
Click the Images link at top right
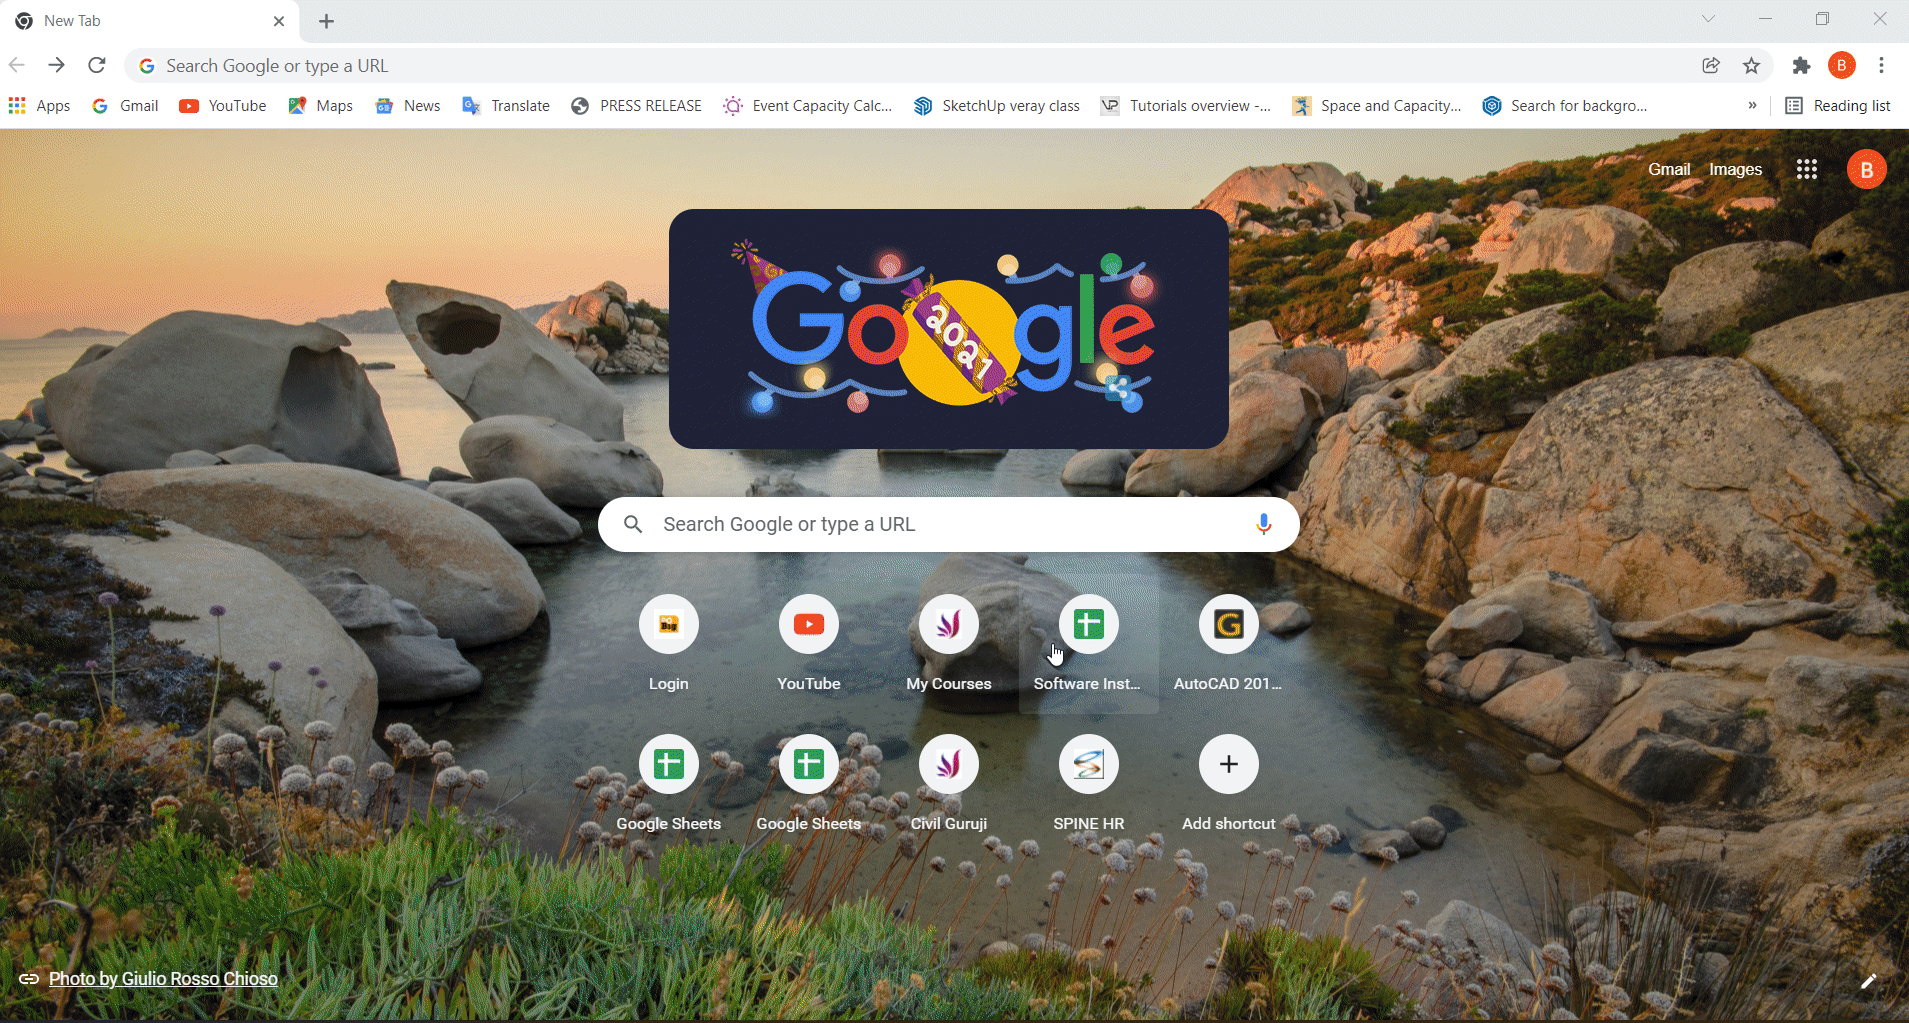pos(1735,169)
